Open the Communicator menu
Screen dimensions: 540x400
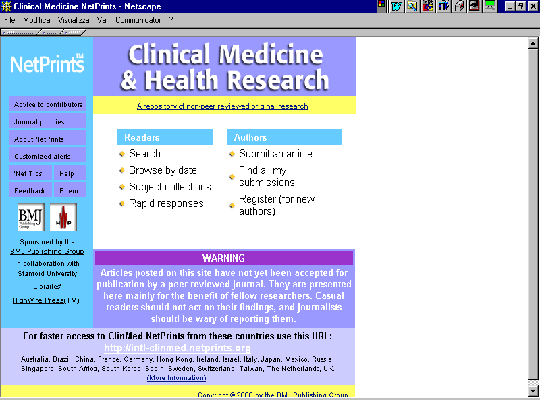pos(138,20)
